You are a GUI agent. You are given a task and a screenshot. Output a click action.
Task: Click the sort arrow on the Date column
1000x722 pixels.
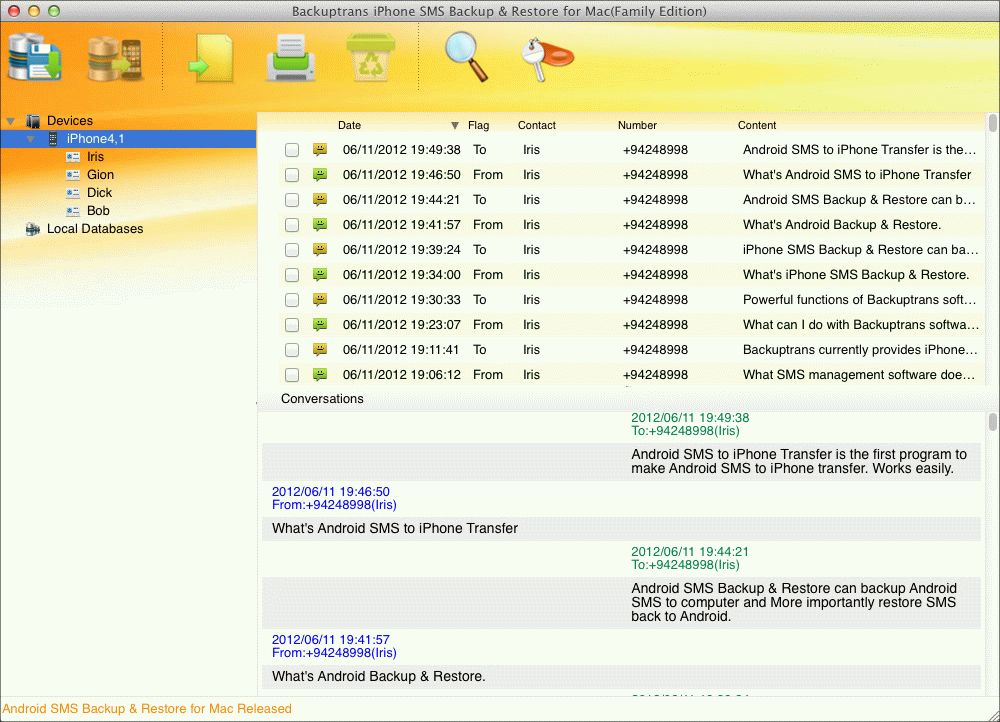tap(455, 125)
